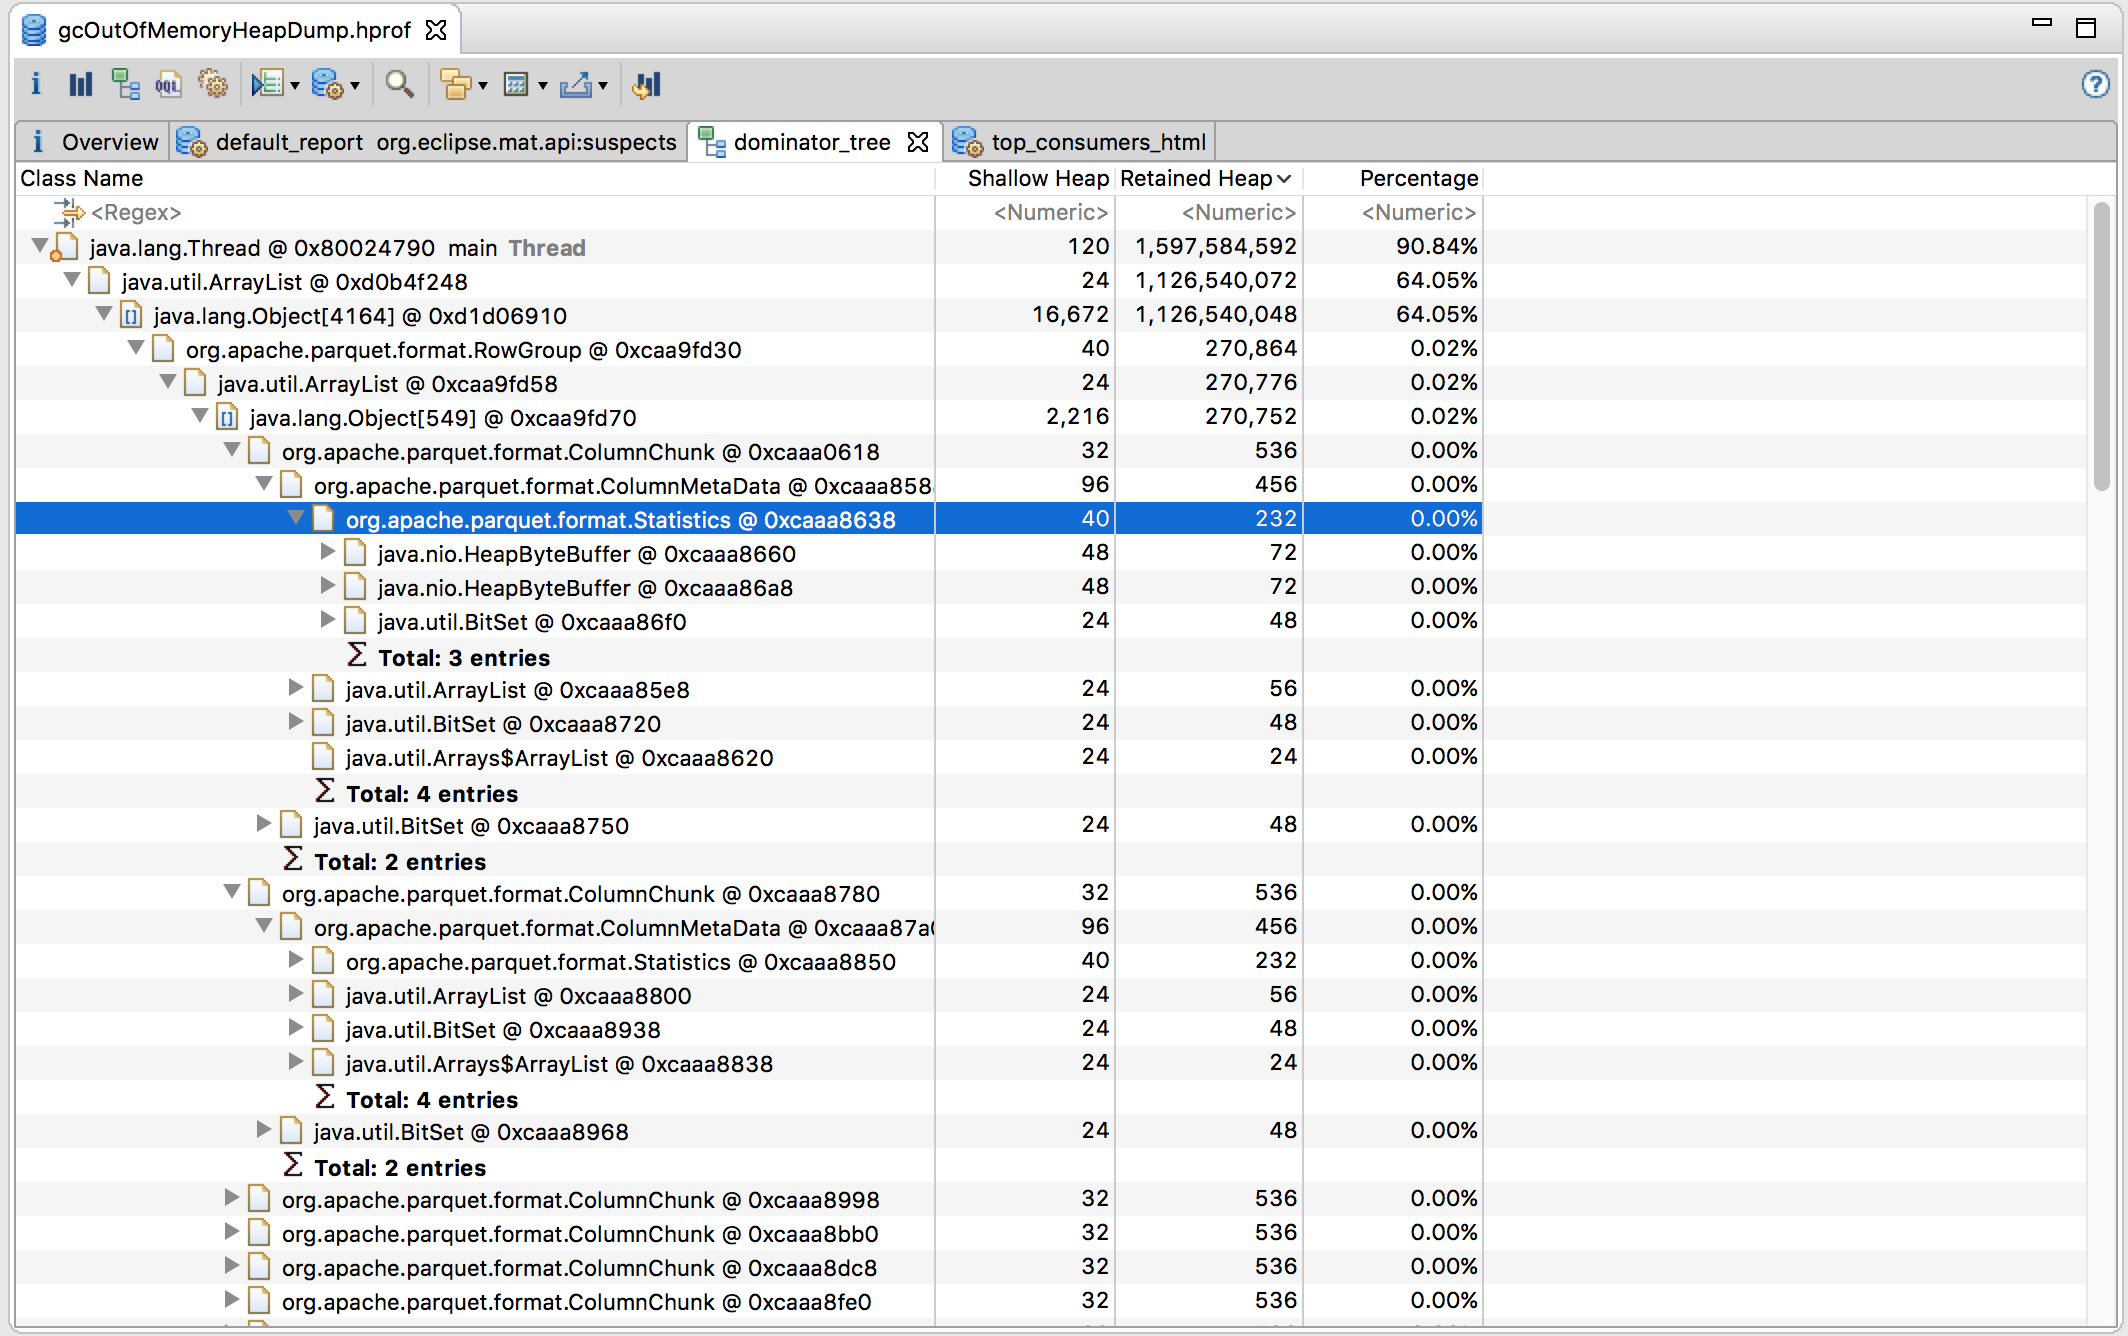Collapse the java.lang.Thread main row
Viewport: 2128px width, 1336px height.
tap(39, 246)
